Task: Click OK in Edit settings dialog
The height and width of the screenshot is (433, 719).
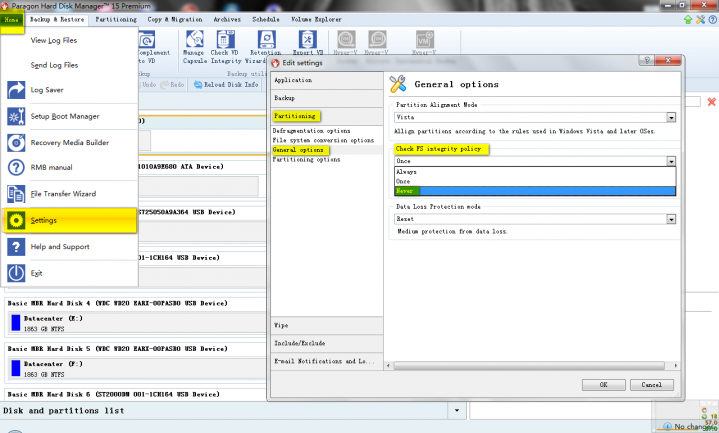Action: point(603,385)
